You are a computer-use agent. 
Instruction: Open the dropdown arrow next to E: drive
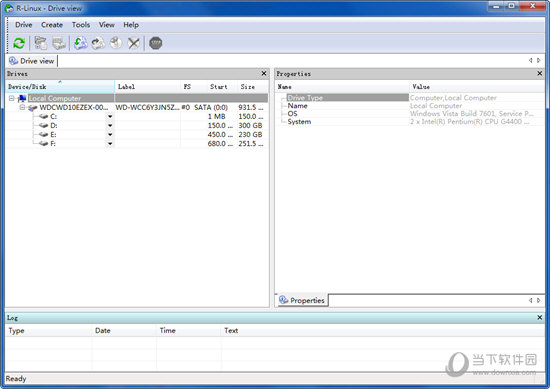[110, 135]
